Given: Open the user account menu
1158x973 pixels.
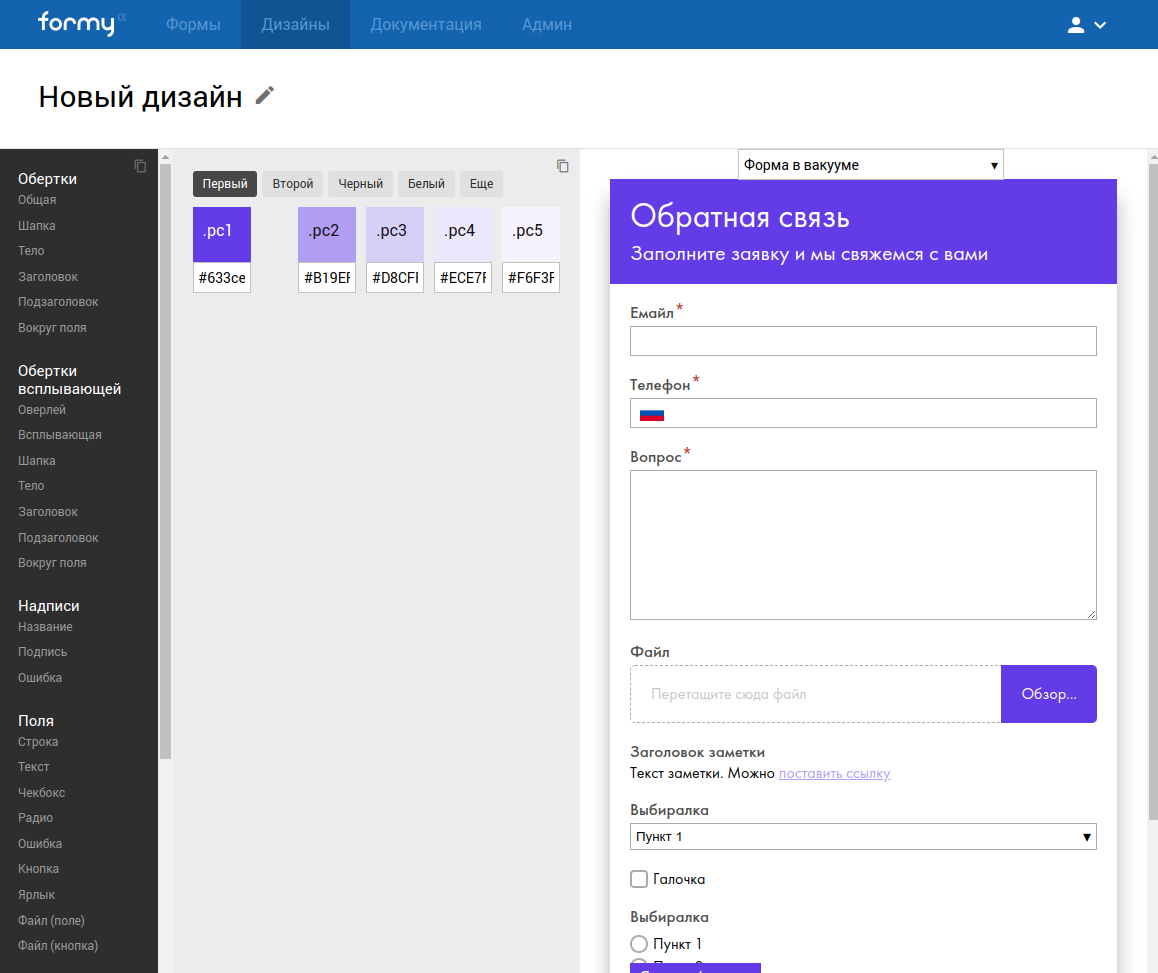Looking at the screenshot, I should click(x=1086, y=25).
